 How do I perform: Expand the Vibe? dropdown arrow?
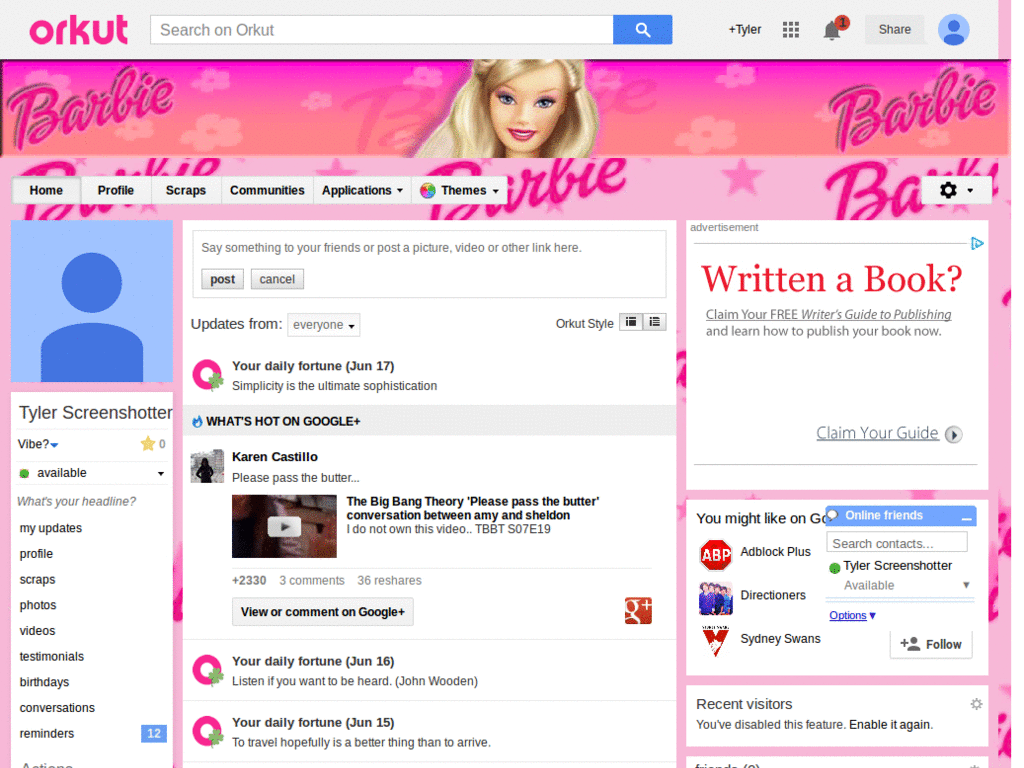click(54, 445)
